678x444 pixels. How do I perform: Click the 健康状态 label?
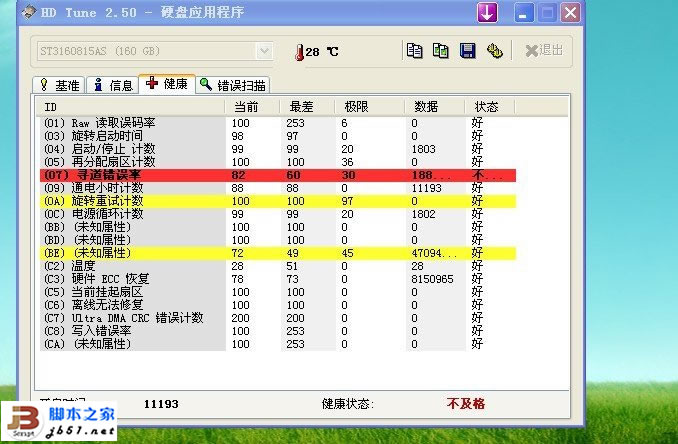pos(348,404)
